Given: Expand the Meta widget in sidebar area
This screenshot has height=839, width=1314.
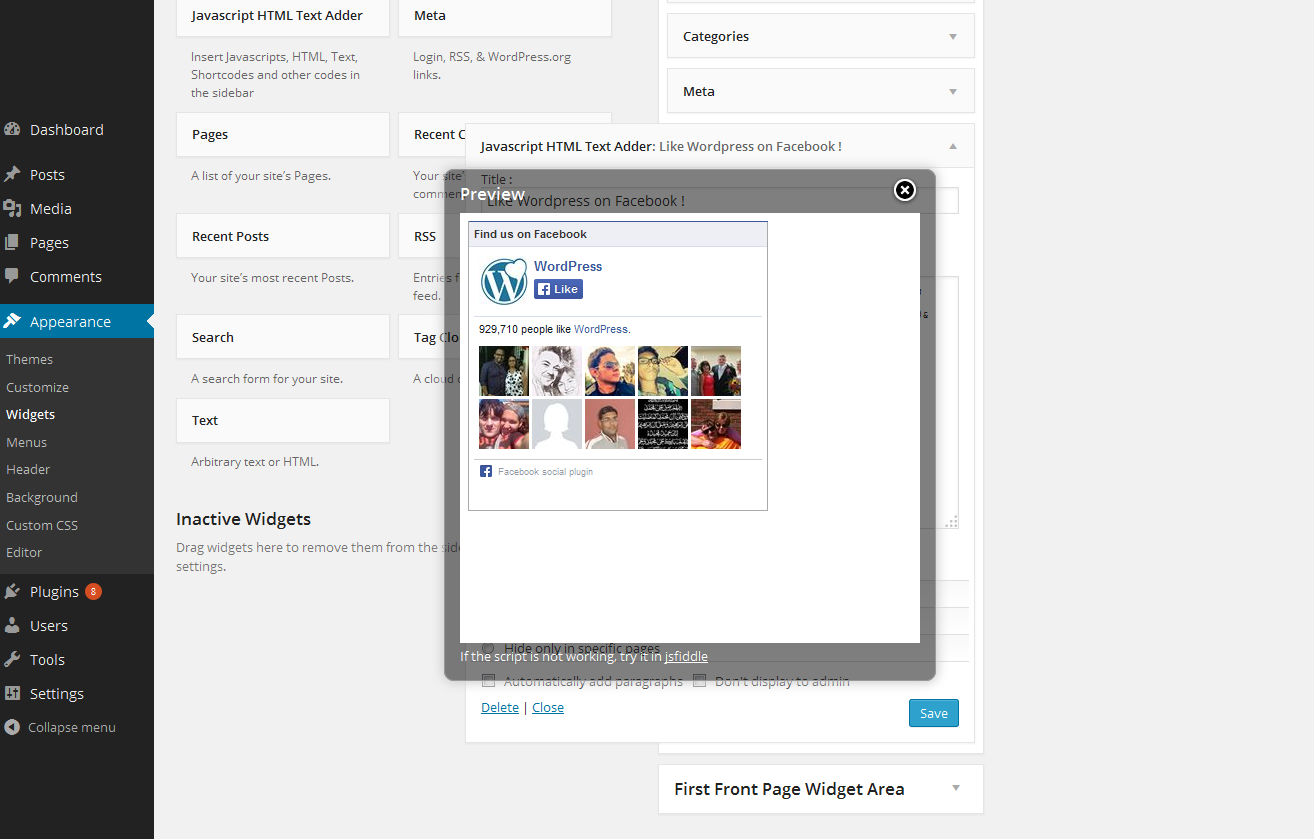Looking at the screenshot, I should point(953,91).
